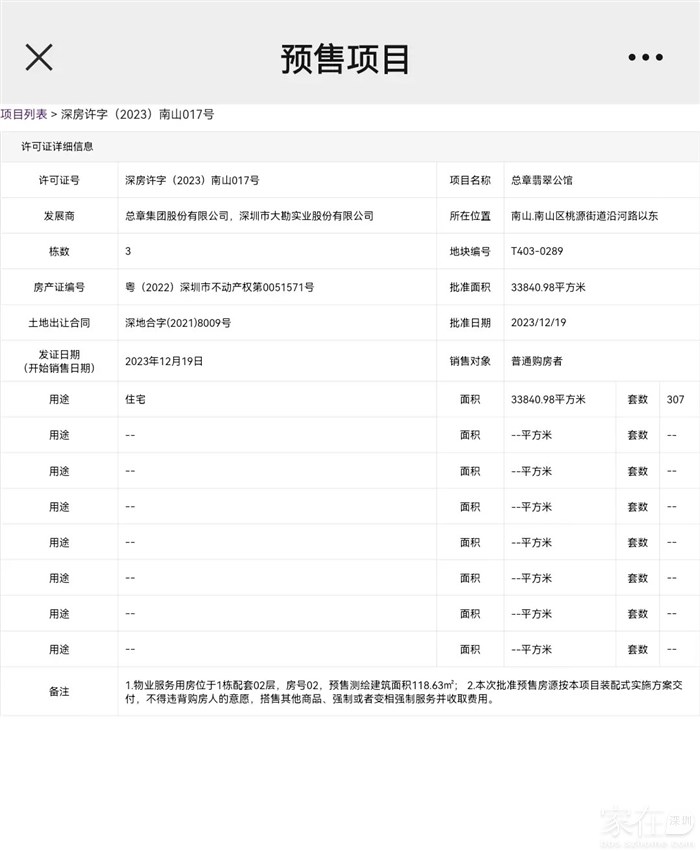Select the 批准面积 value 33840.98平方米

click(x=548, y=288)
